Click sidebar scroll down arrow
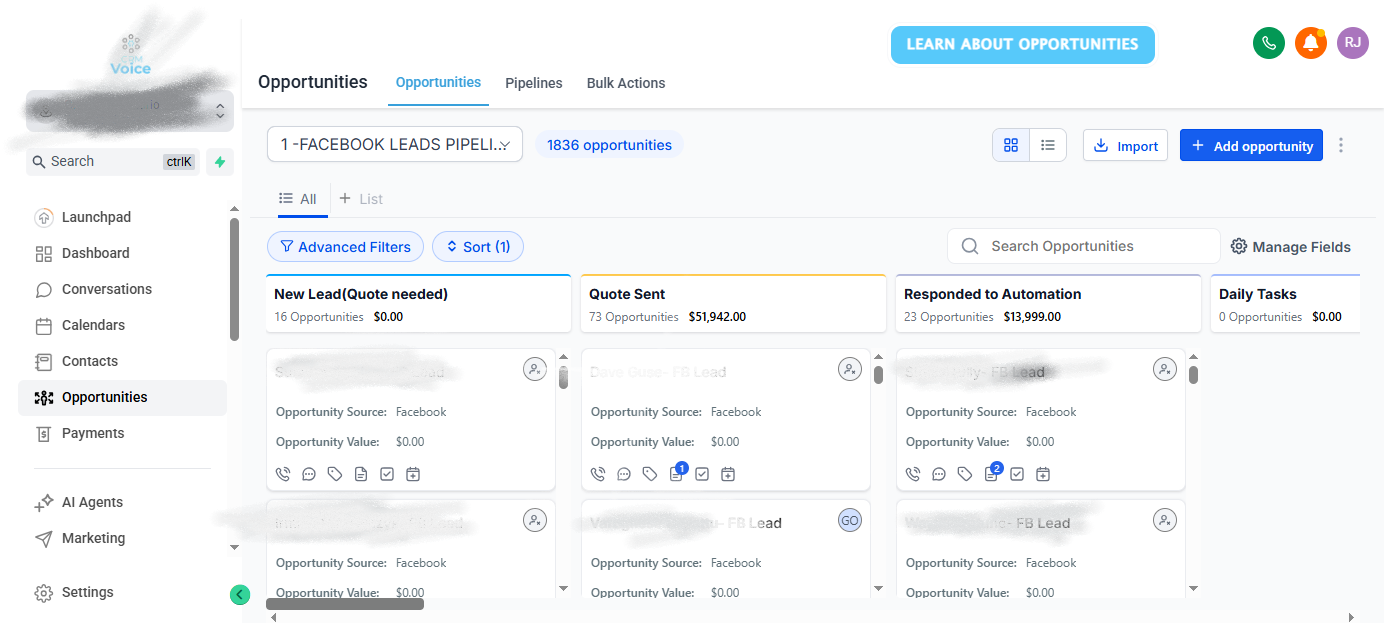Image resolution: width=1384 pixels, height=623 pixels. (x=234, y=547)
